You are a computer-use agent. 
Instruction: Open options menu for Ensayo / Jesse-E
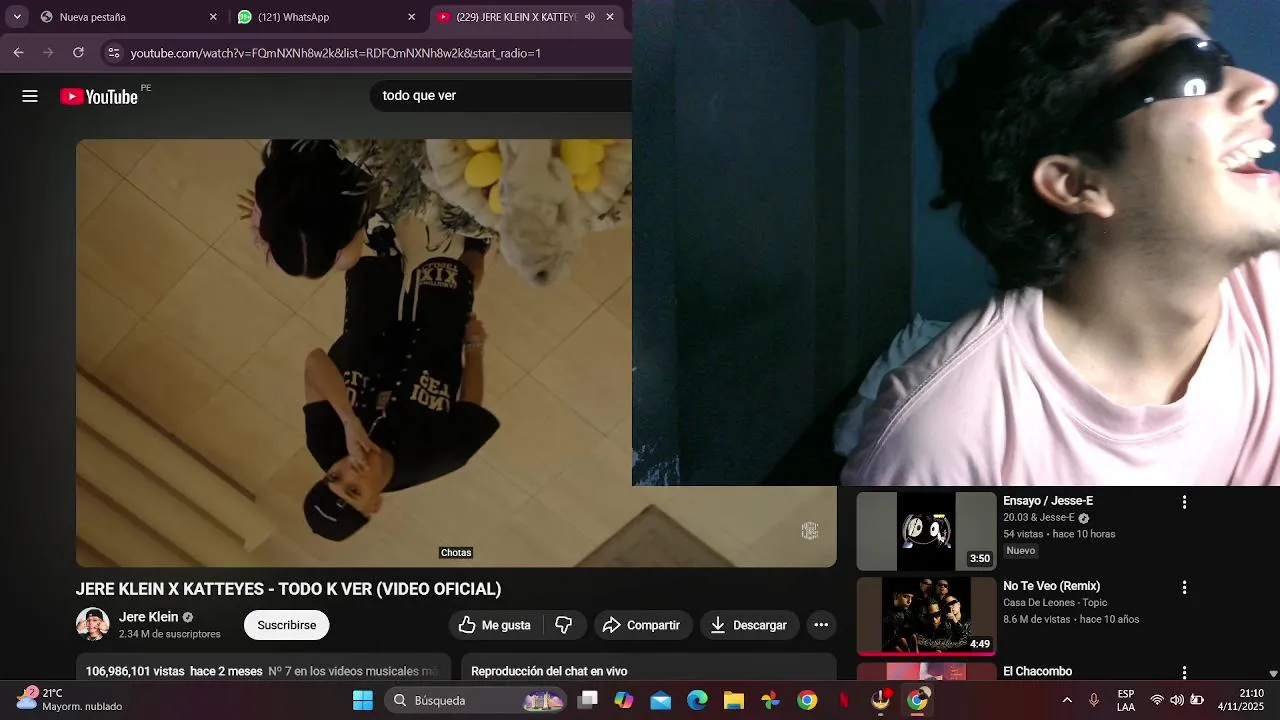coord(1184,502)
